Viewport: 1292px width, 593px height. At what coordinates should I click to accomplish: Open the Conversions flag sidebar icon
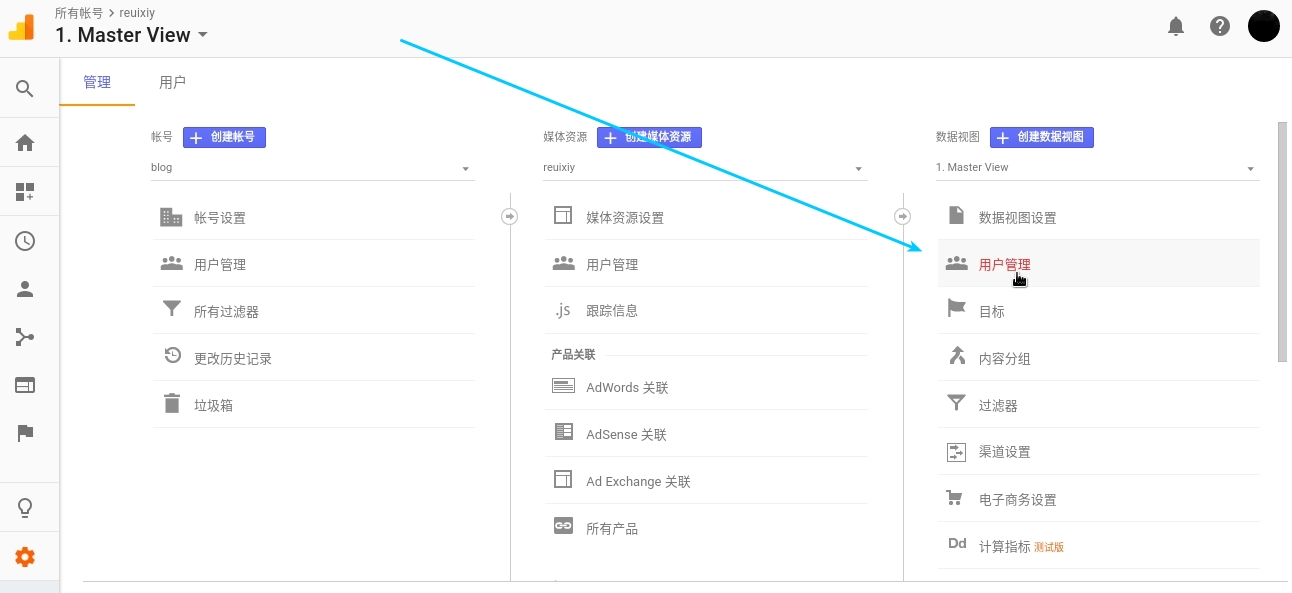(x=25, y=433)
